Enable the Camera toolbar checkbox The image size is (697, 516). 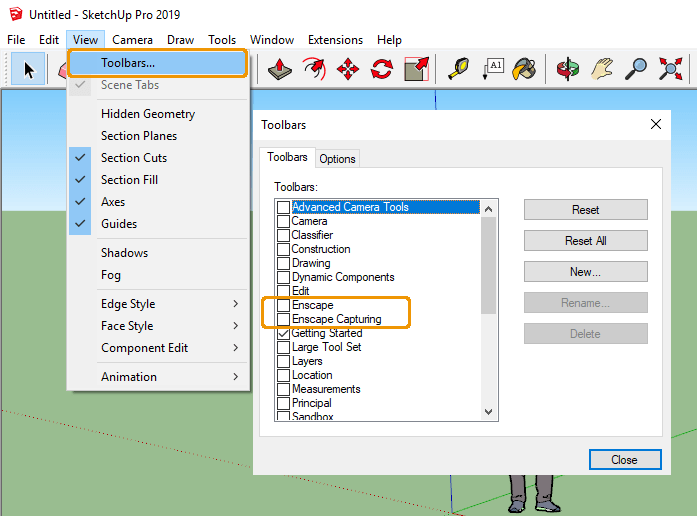tap(283, 221)
